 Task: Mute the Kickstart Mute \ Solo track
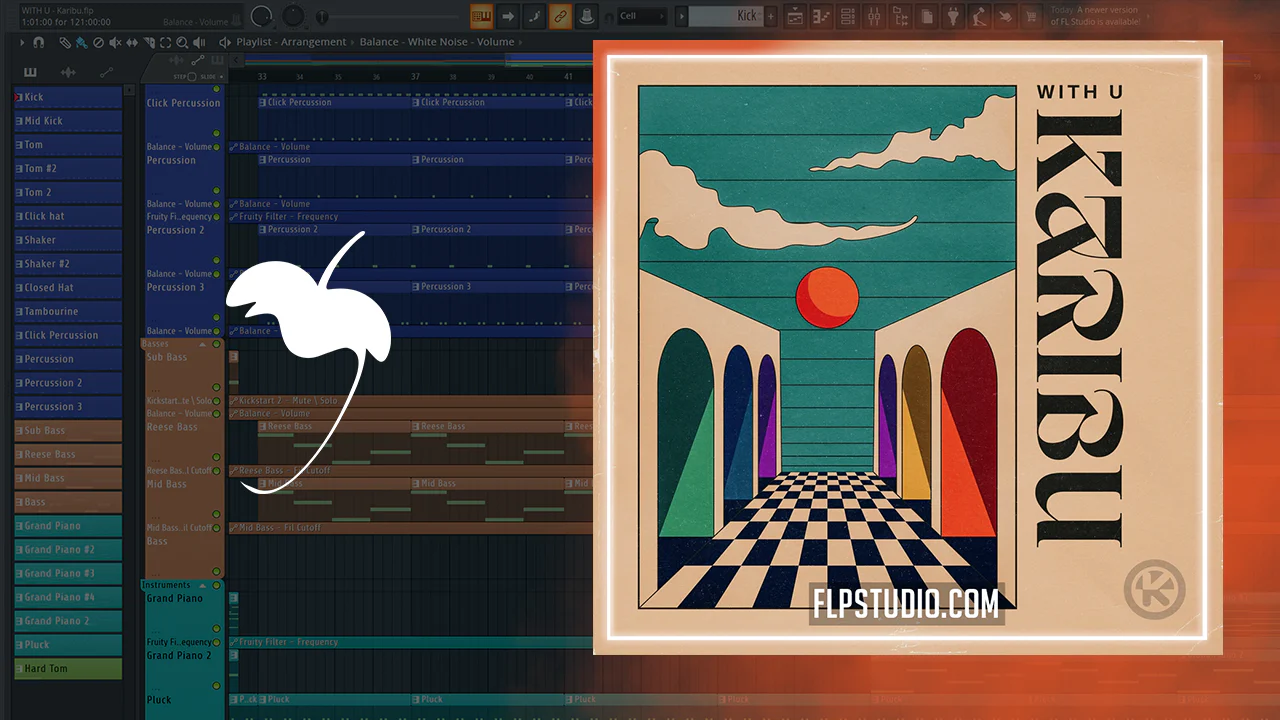[x=216, y=401]
